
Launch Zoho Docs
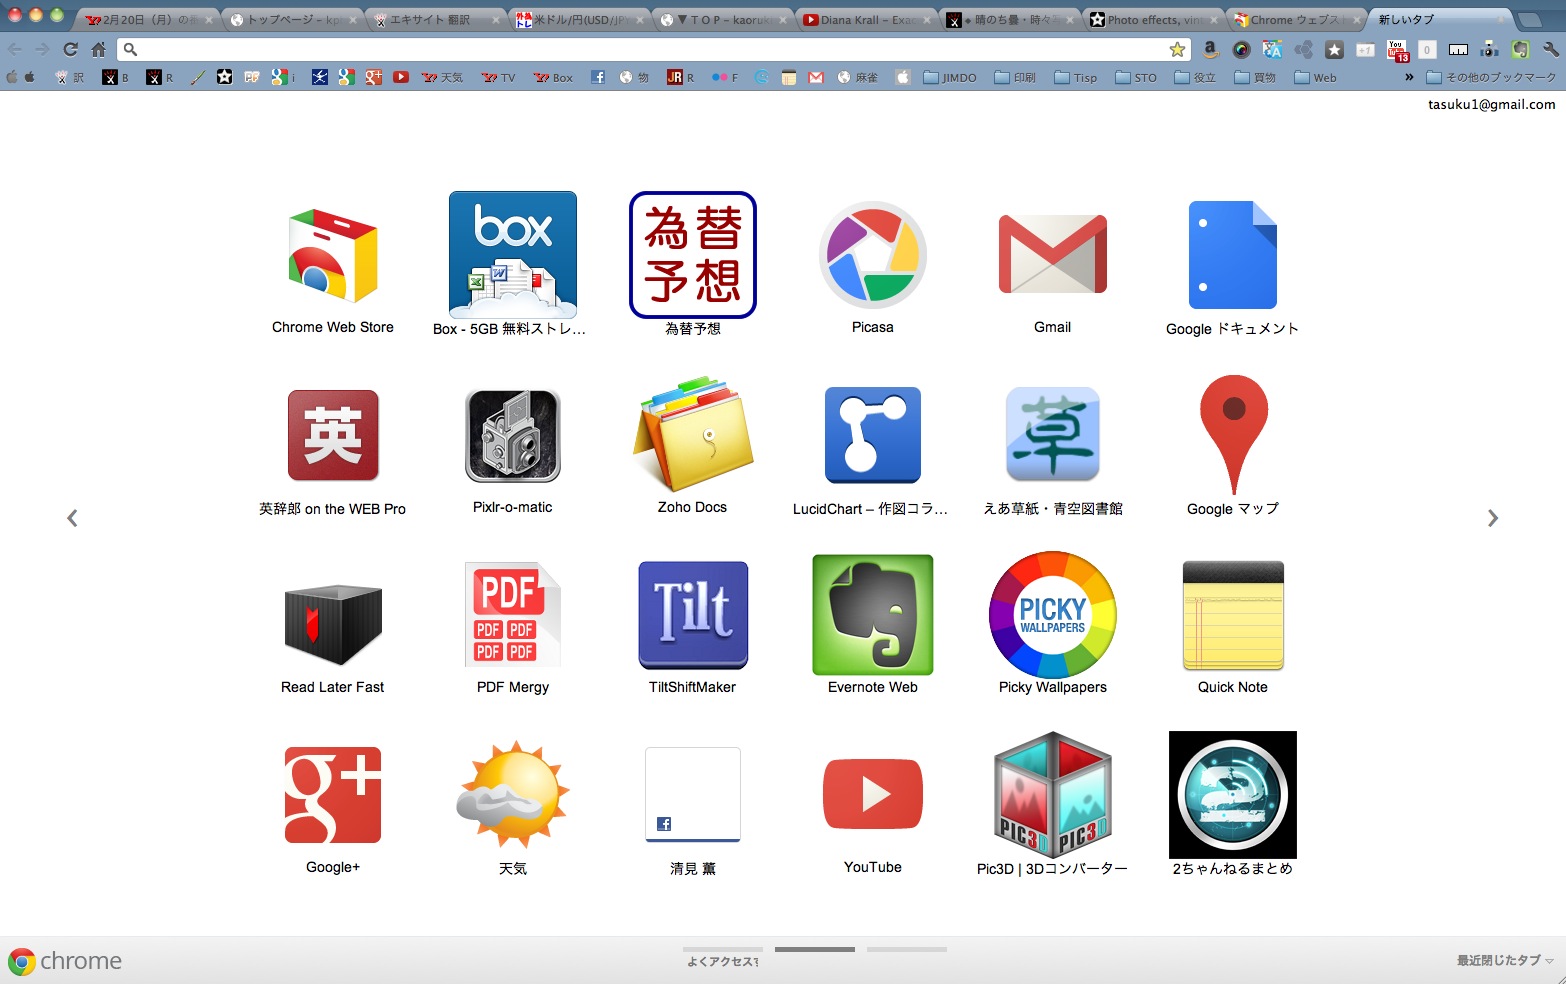[693, 435]
